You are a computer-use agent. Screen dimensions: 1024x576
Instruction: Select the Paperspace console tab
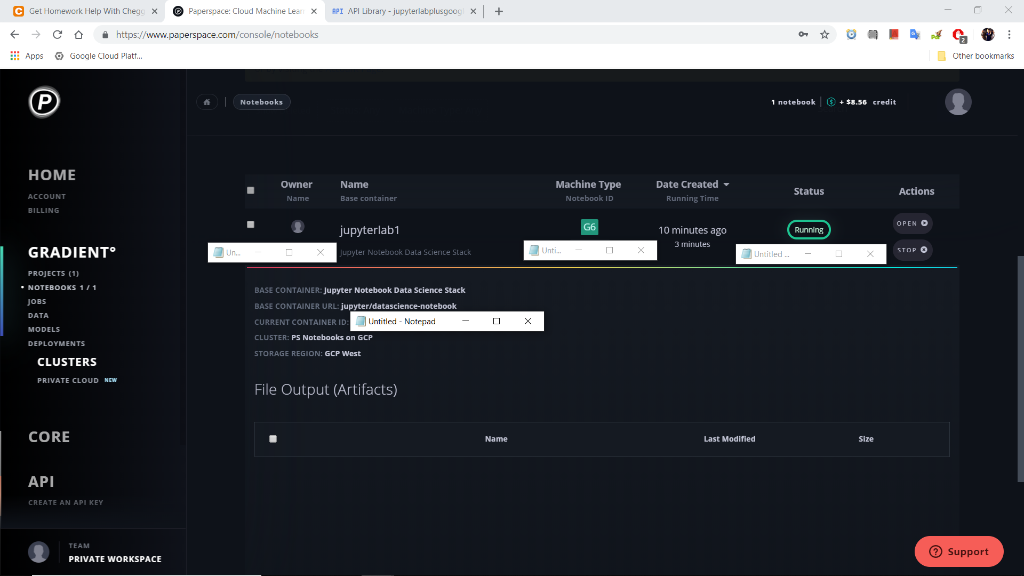click(246, 11)
